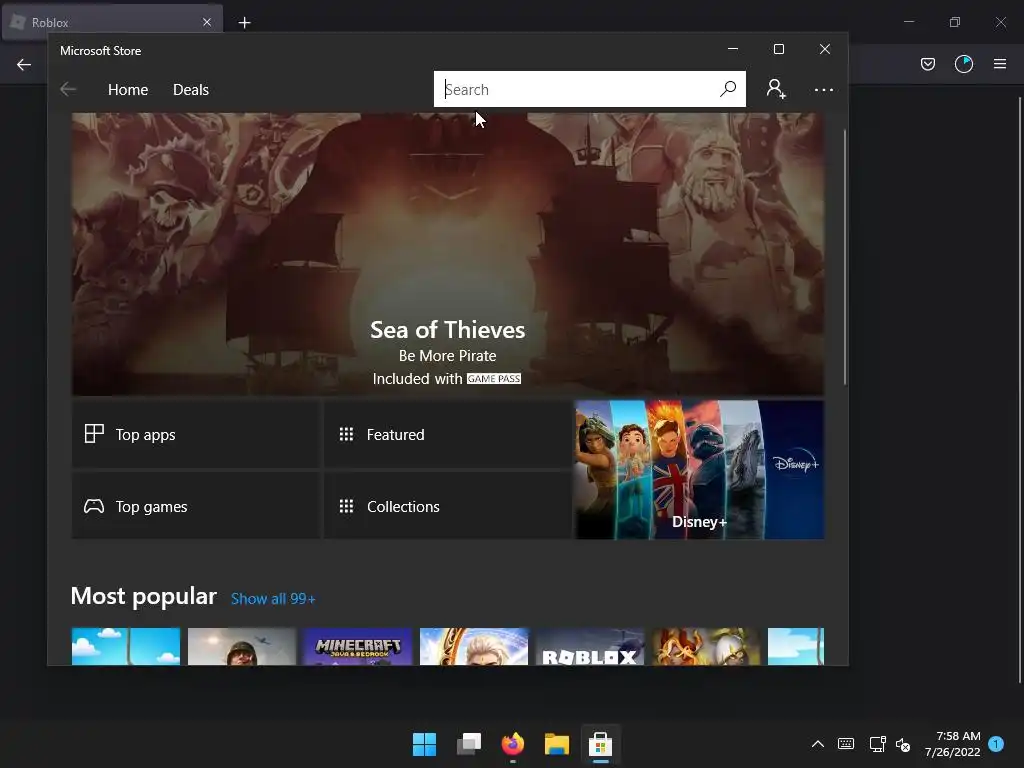Switch to Firefox from the taskbar
This screenshot has height=768, width=1024.
[x=513, y=744]
